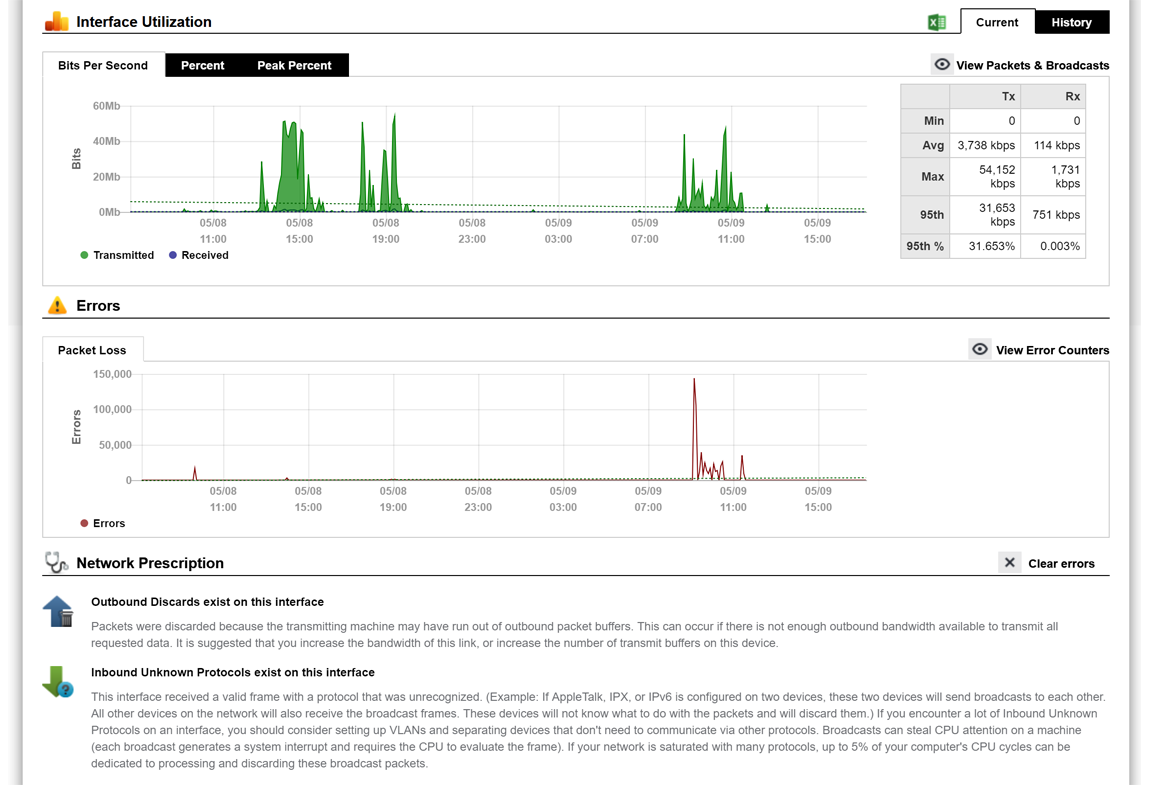Click the Network Prescription stethoscope icon
The height and width of the screenshot is (785, 1150).
(56, 563)
